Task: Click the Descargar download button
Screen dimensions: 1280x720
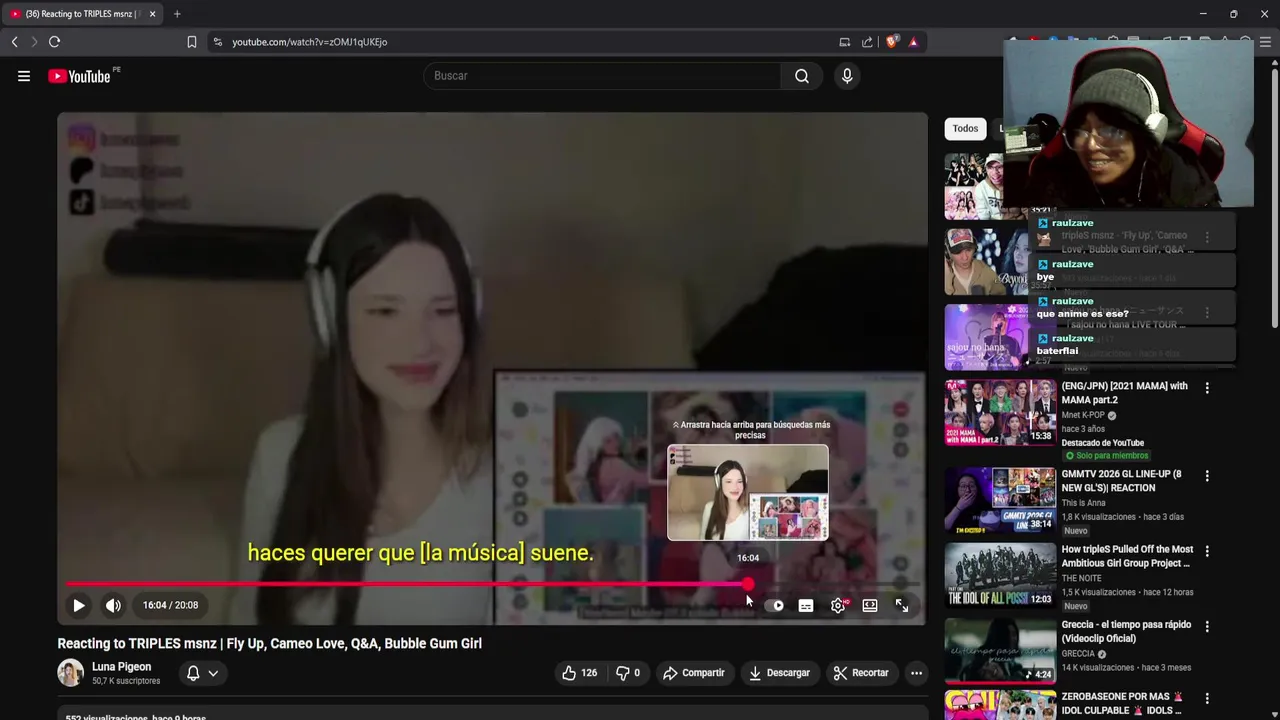Action: [x=780, y=673]
